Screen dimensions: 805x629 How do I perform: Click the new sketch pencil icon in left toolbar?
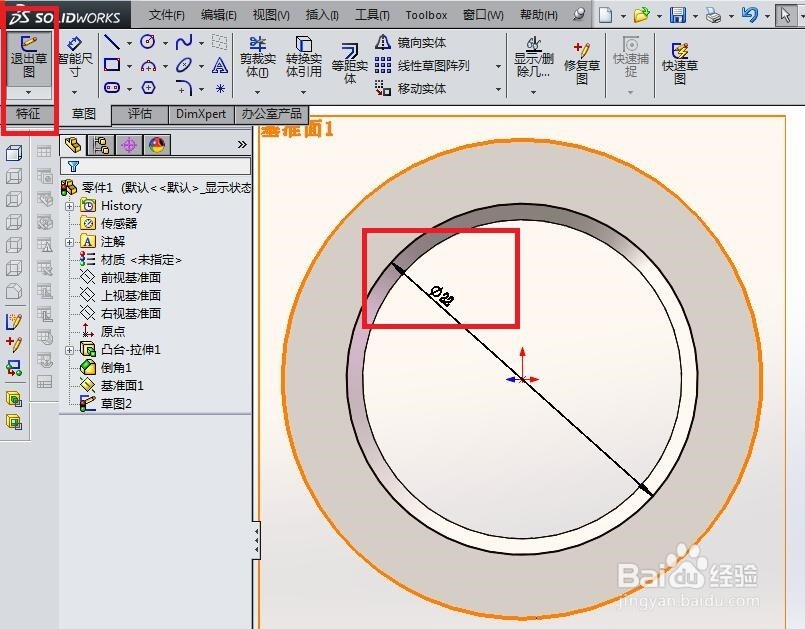14,322
